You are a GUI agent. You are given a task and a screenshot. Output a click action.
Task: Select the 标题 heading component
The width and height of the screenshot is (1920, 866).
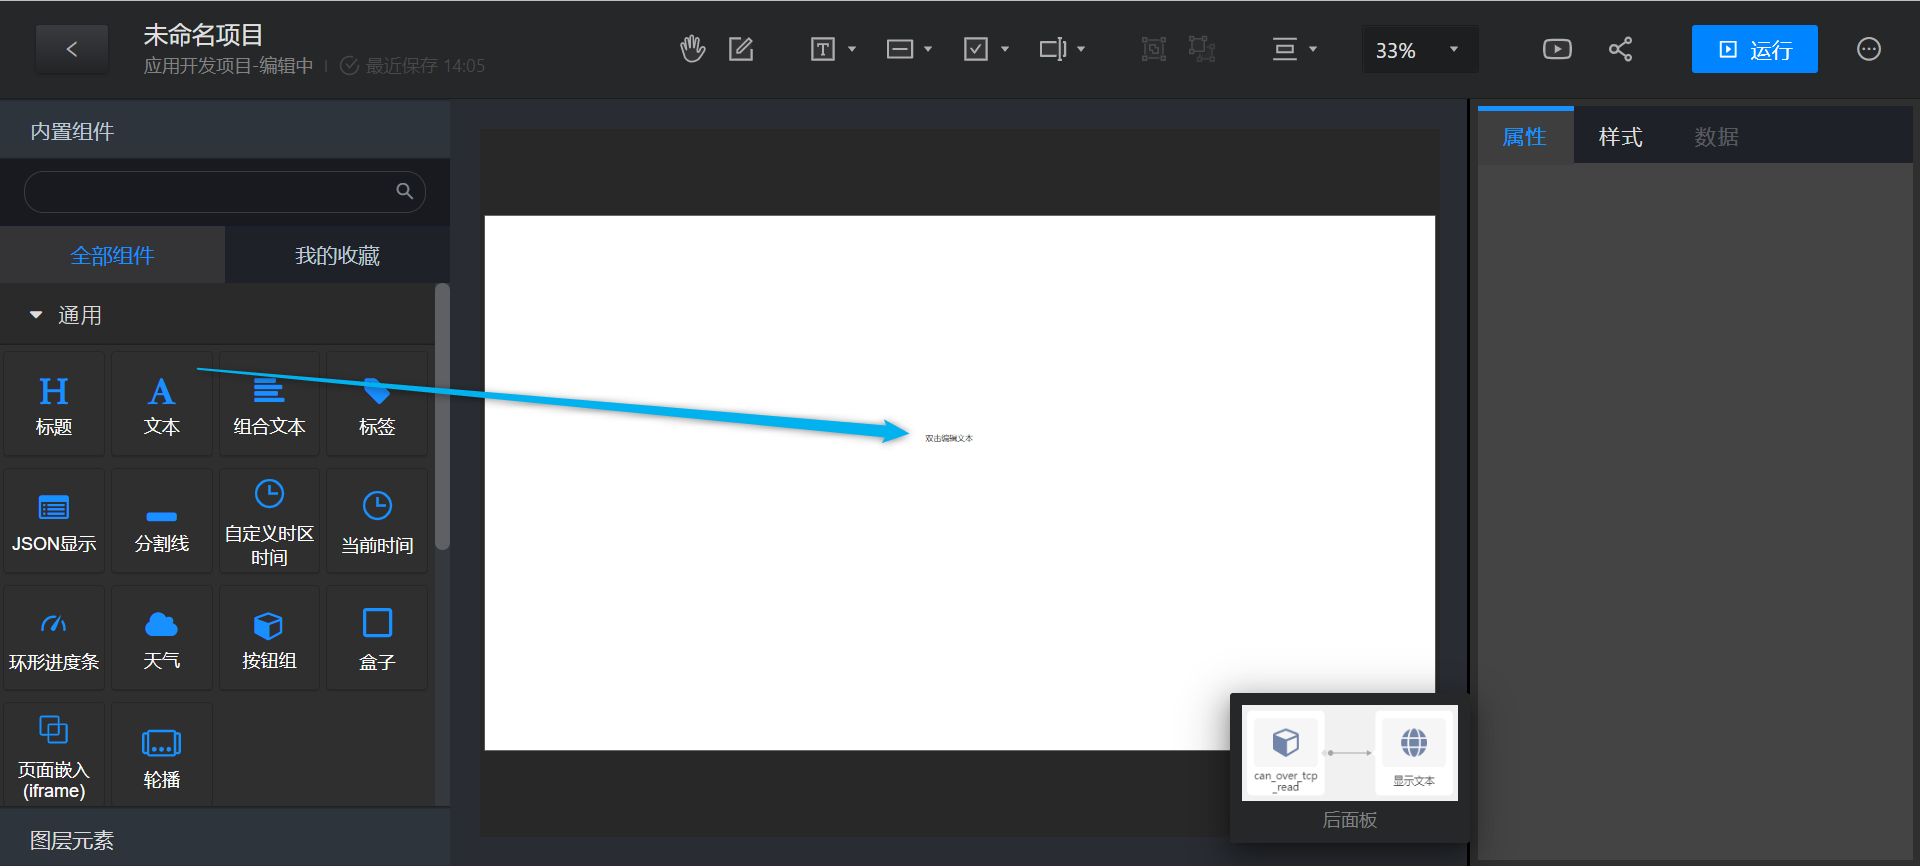pos(54,405)
